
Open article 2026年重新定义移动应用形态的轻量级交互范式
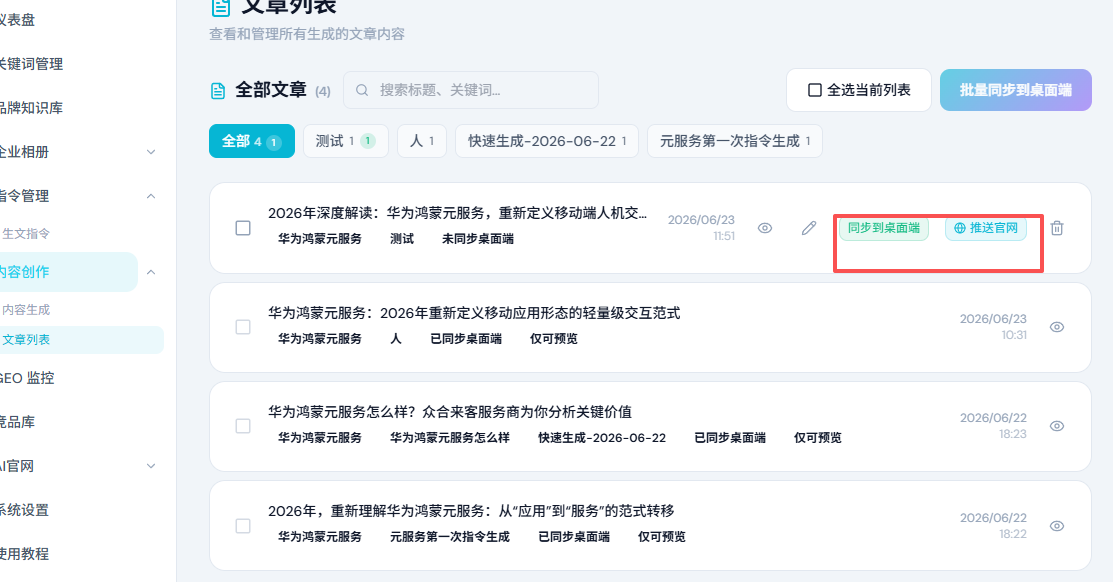pos(474,313)
